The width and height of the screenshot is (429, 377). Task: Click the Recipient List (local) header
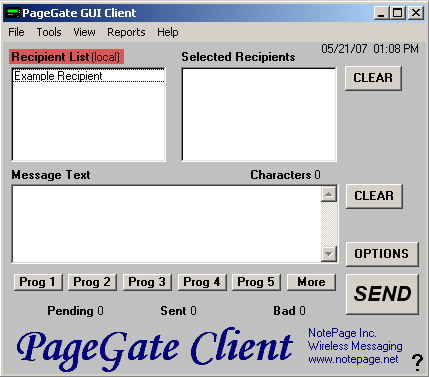click(x=66, y=57)
